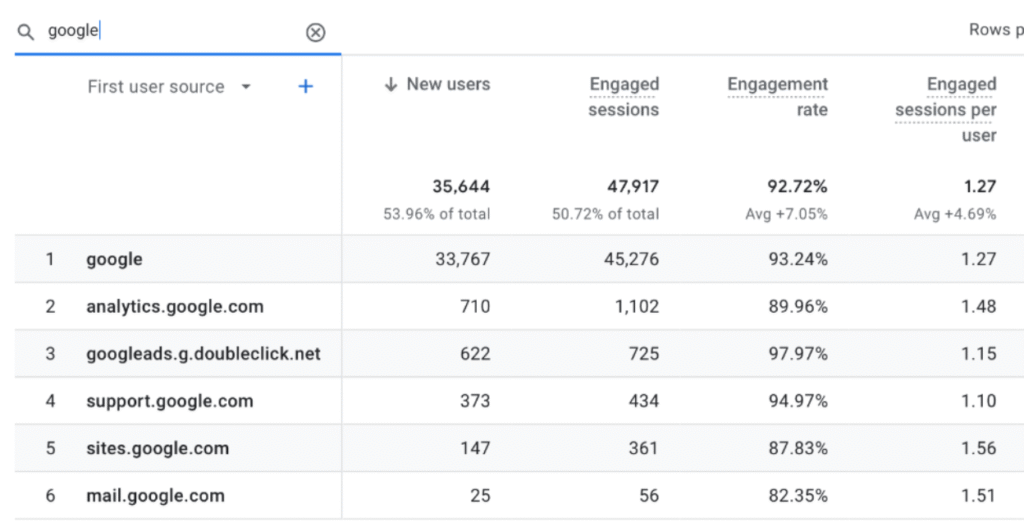Select the analytics.google.com row
This screenshot has height=527, width=1024.
pyautogui.click(x=174, y=307)
